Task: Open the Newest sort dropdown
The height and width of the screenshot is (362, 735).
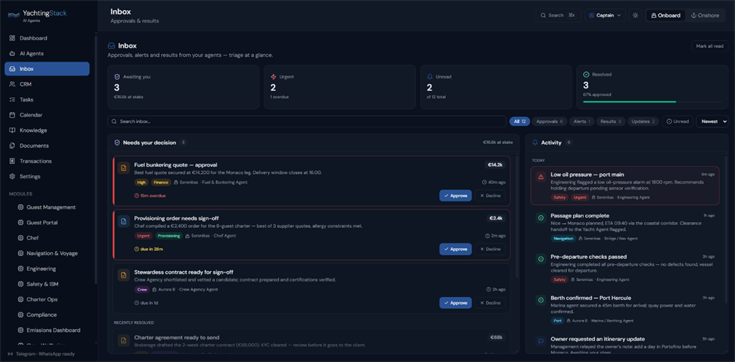Action: (712, 121)
